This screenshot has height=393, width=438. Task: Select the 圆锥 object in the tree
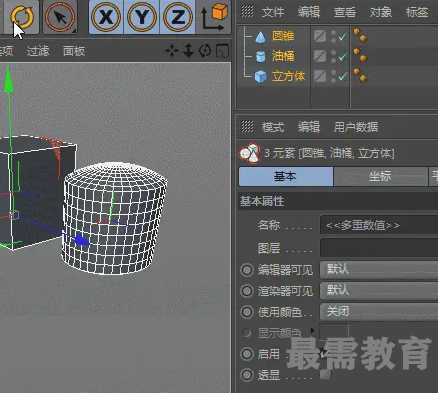pyautogui.click(x=283, y=36)
